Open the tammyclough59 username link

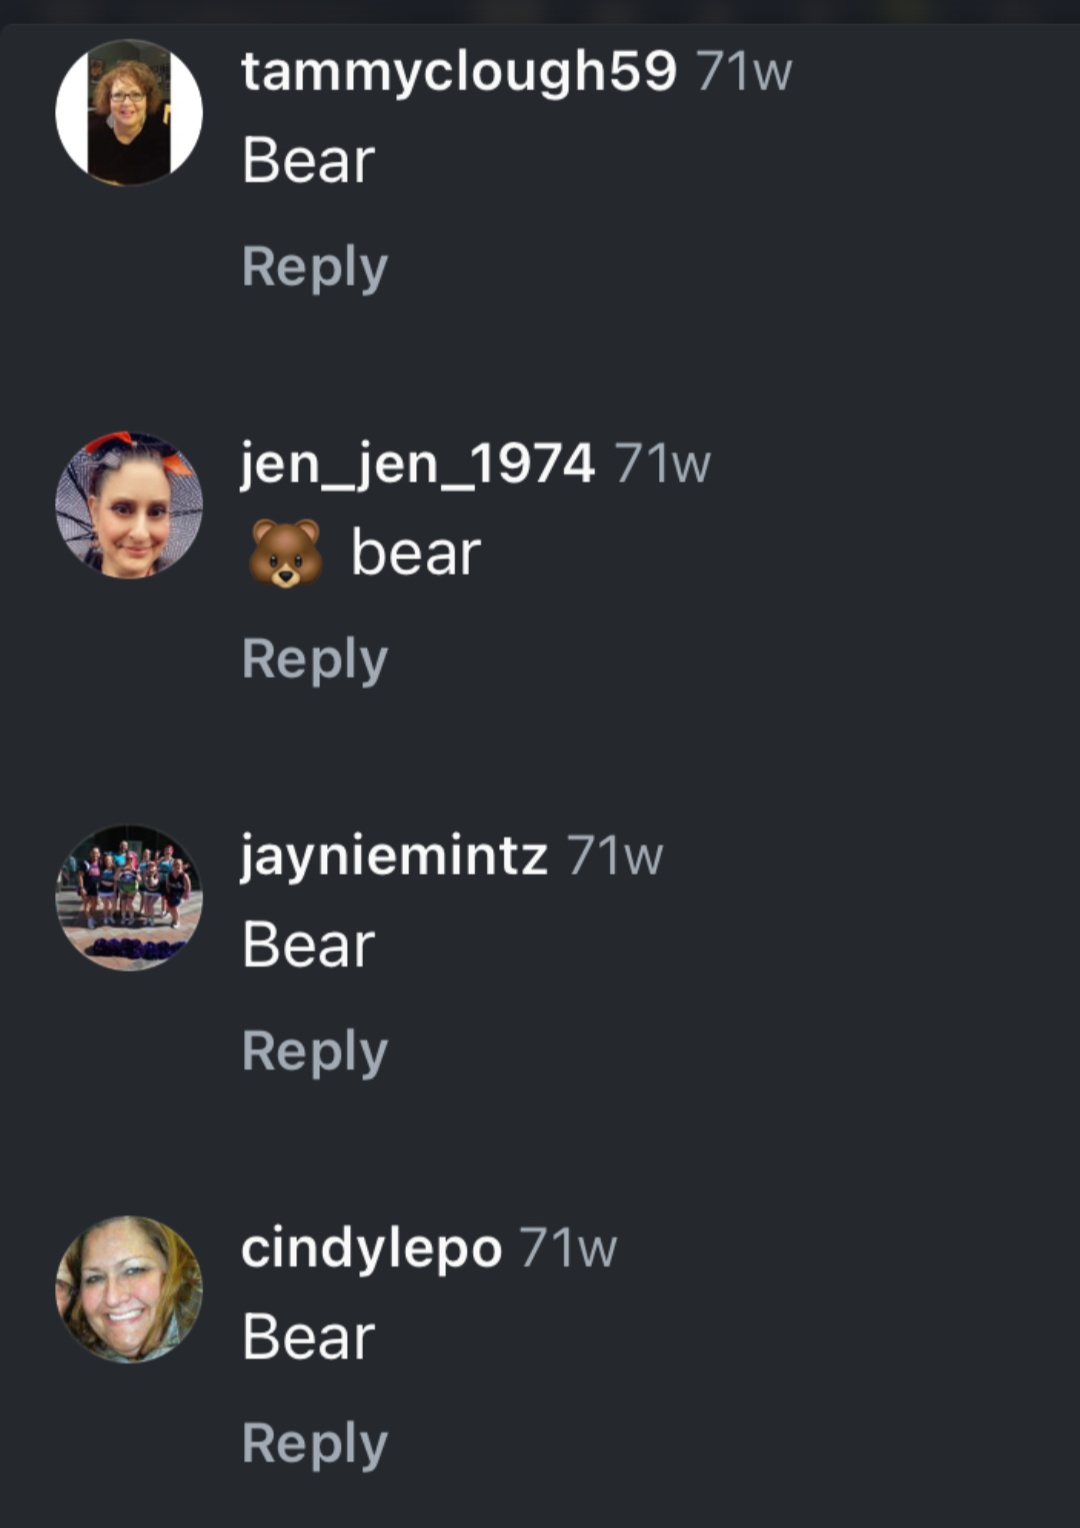pyautogui.click(x=459, y=73)
